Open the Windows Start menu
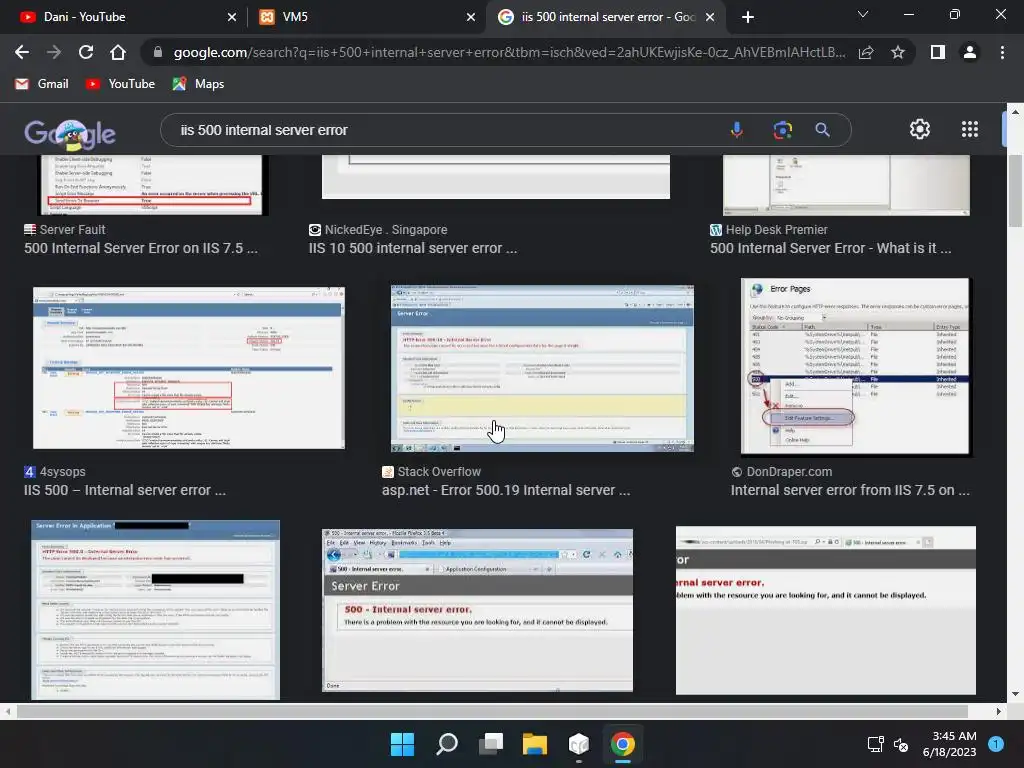The image size is (1024, 768). pos(402,744)
